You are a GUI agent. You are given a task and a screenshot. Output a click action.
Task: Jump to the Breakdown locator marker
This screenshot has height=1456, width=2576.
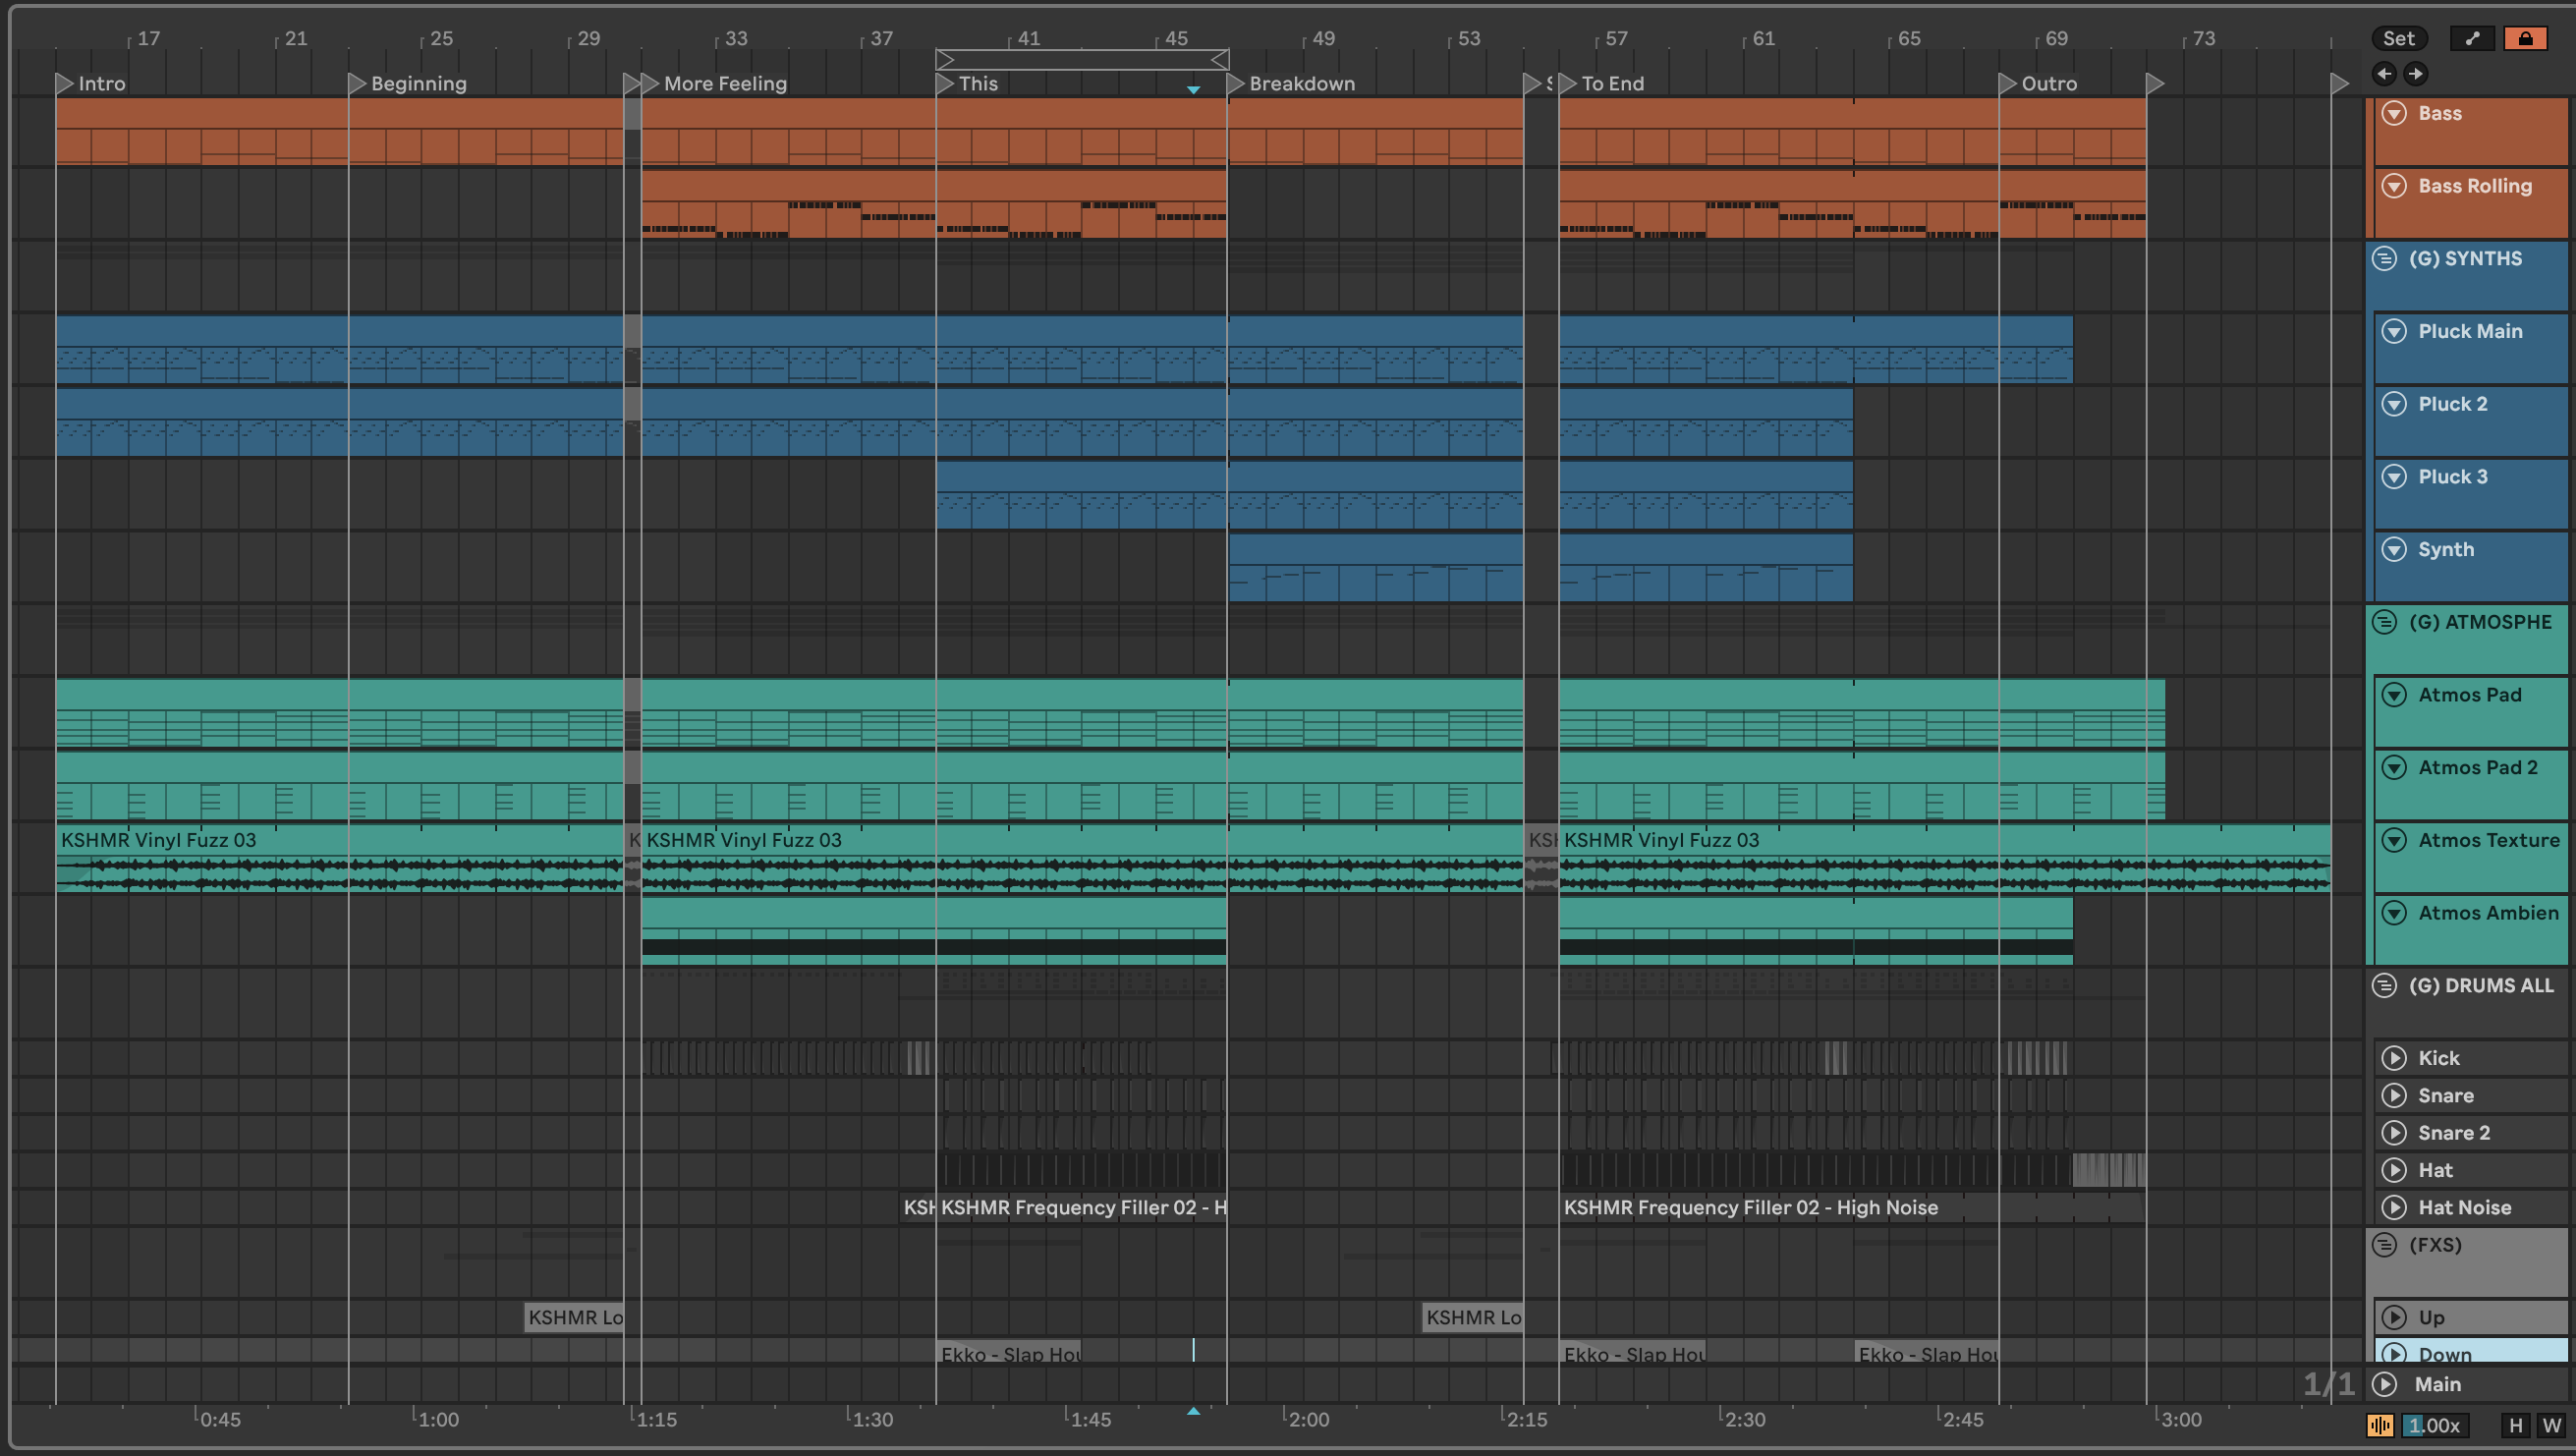click(1237, 83)
